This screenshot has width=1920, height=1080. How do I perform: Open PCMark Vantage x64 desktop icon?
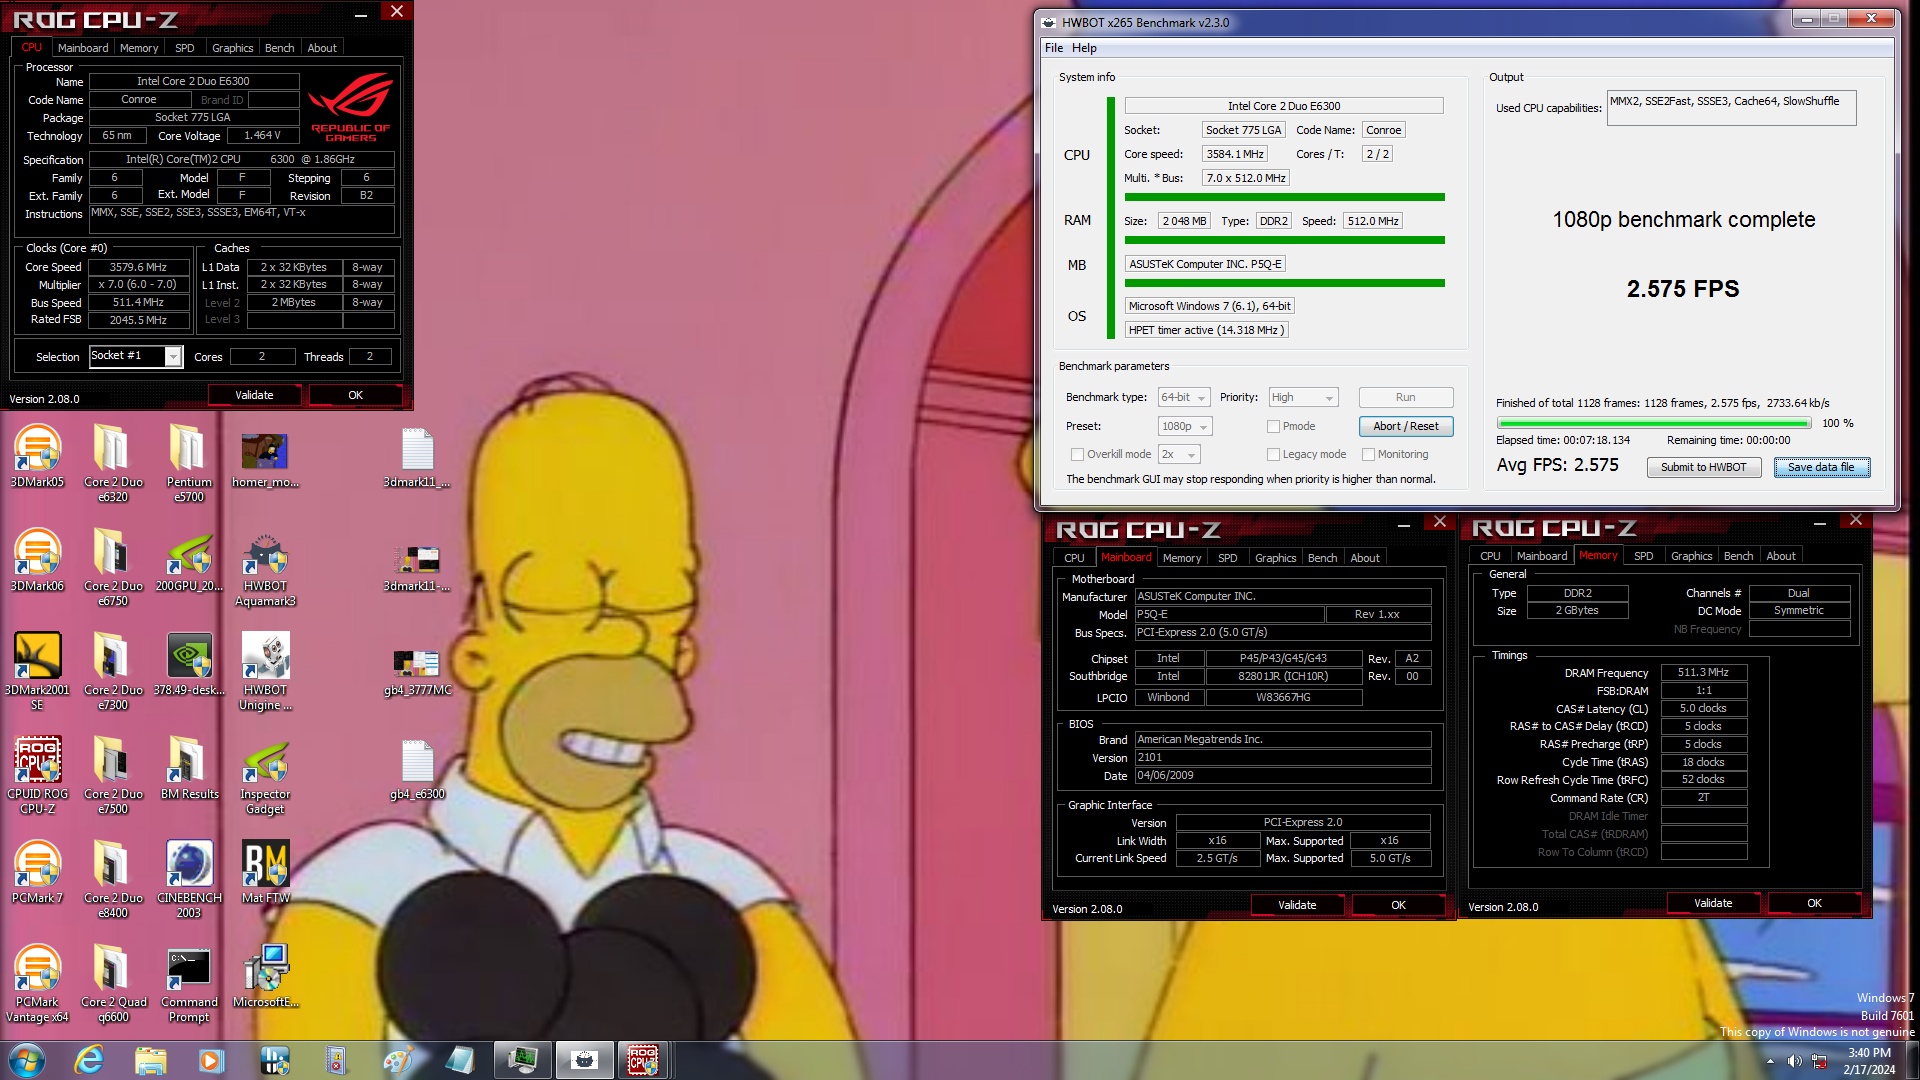pos(37,983)
